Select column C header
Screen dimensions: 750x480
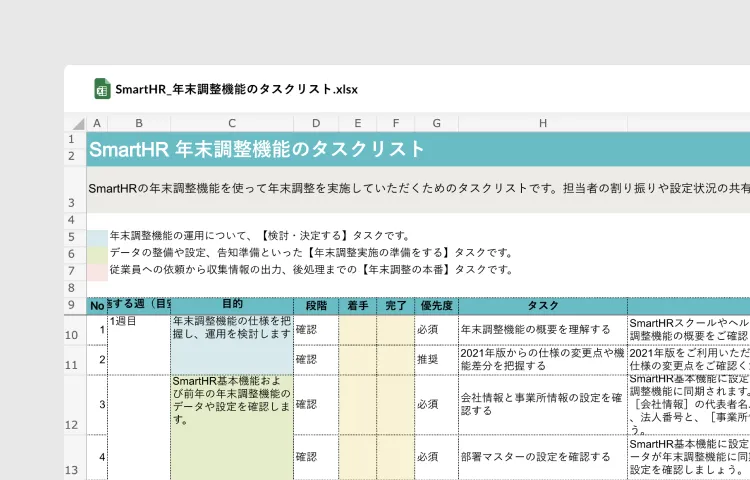pos(232,123)
